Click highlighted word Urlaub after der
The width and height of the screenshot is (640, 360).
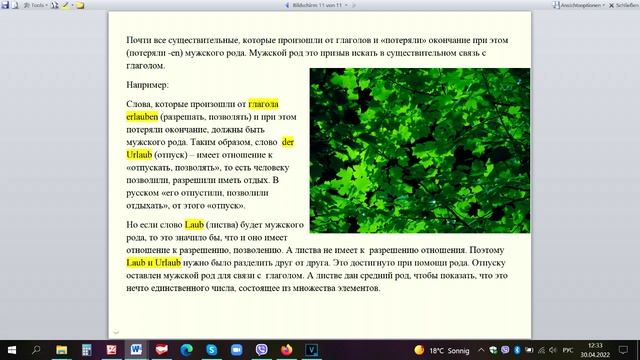click(x=139, y=155)
